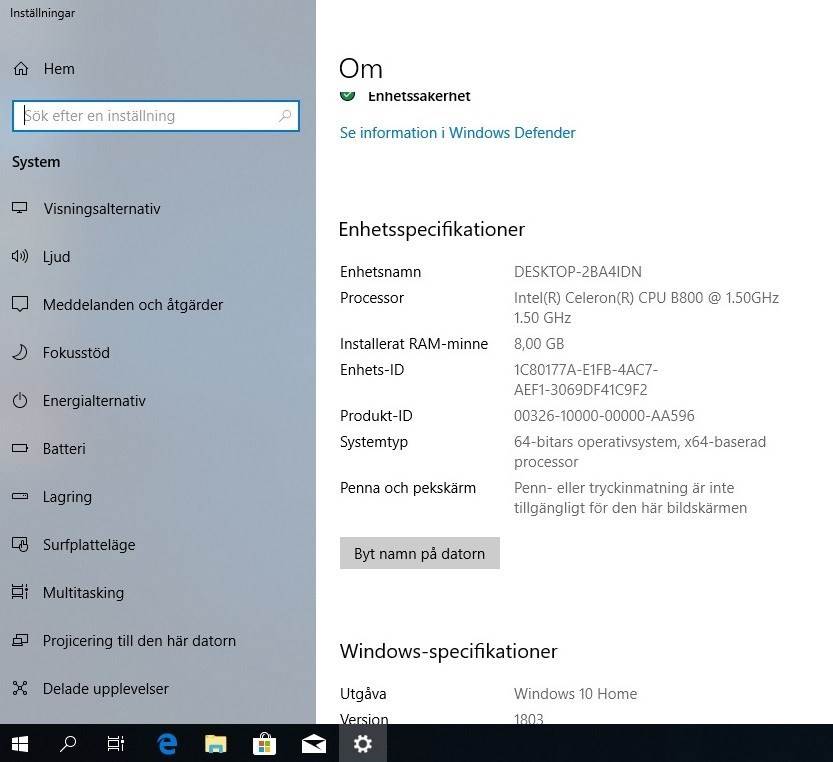Focus the Sök efter en inställning field
The image size is (833, 762).
156,116
